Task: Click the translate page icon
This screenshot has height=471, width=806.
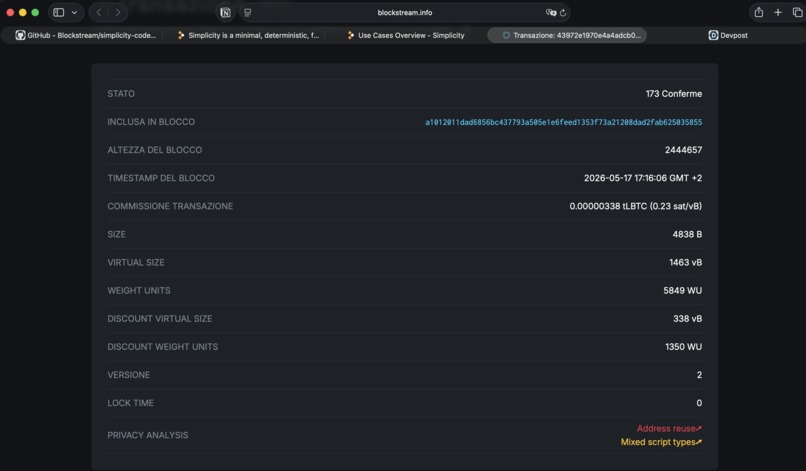Action: click(551, 13)
